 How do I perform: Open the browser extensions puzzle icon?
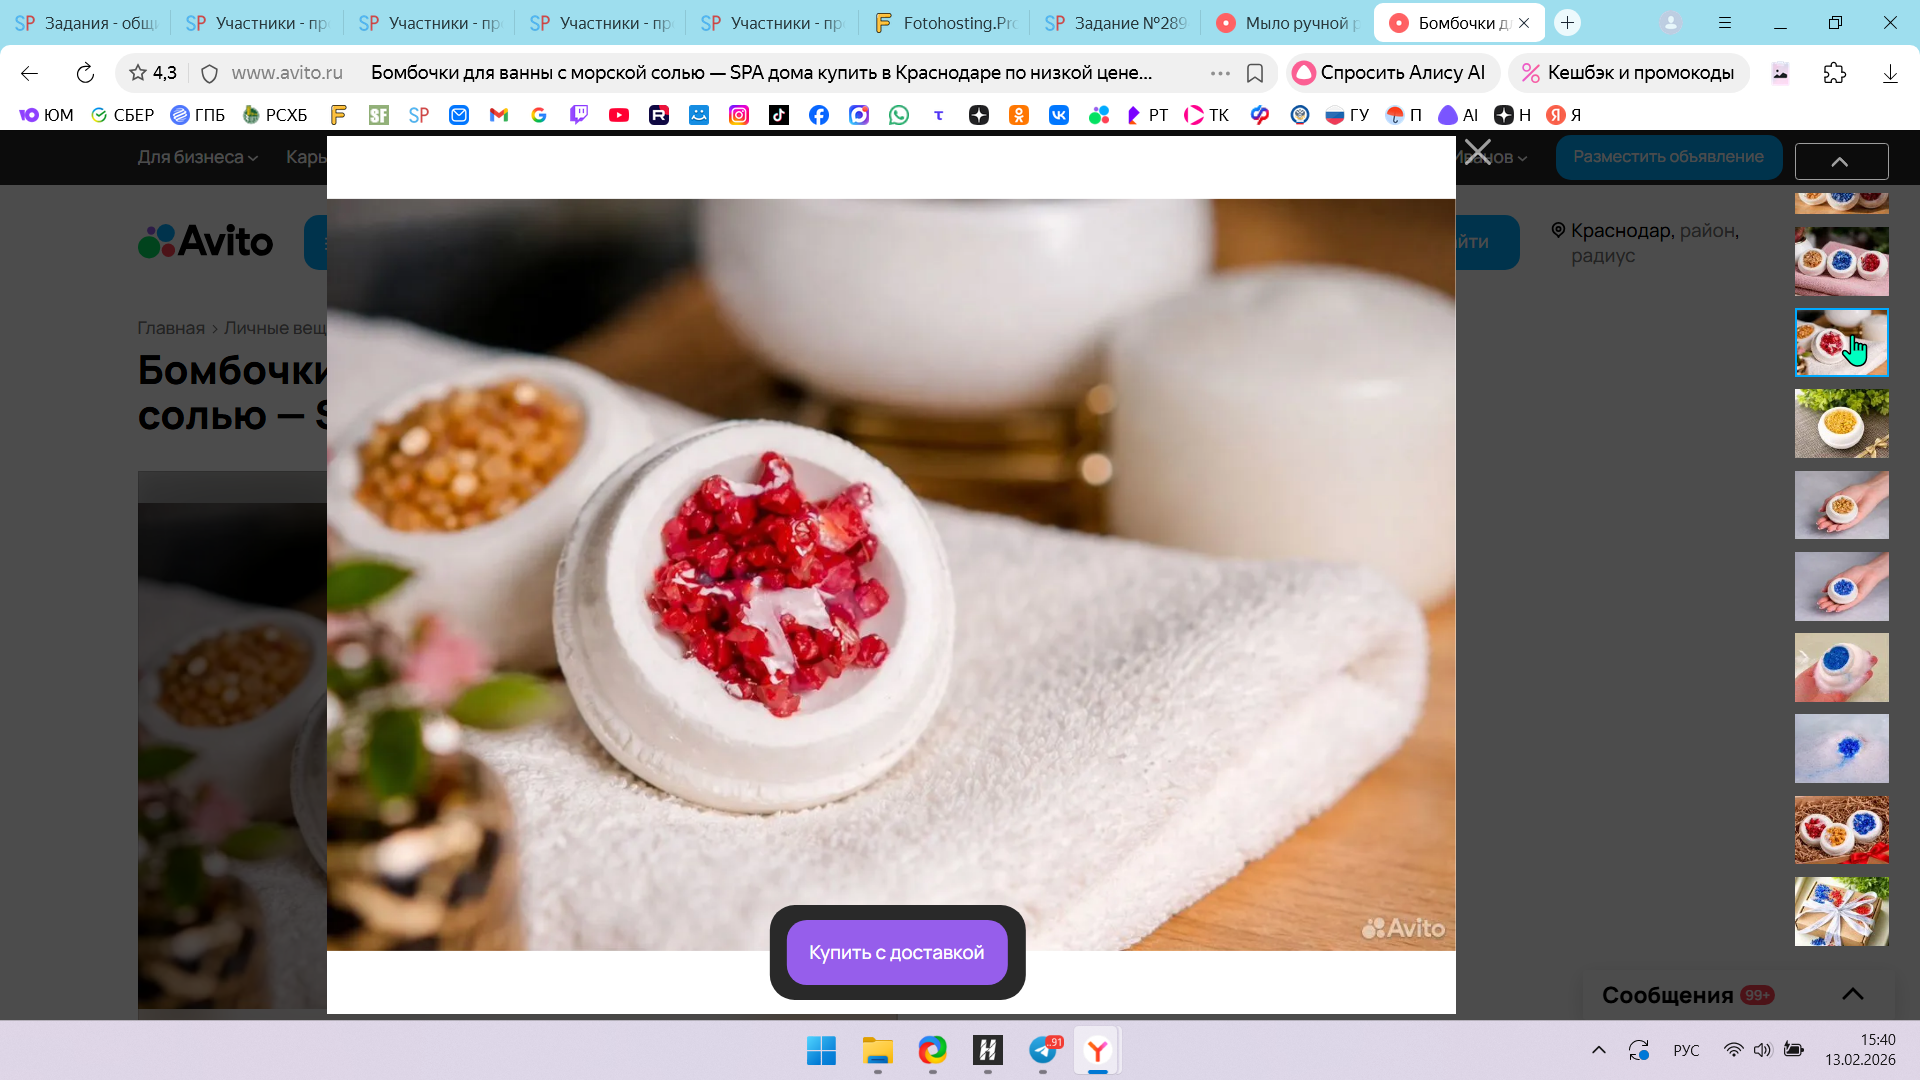(1834, 73)
